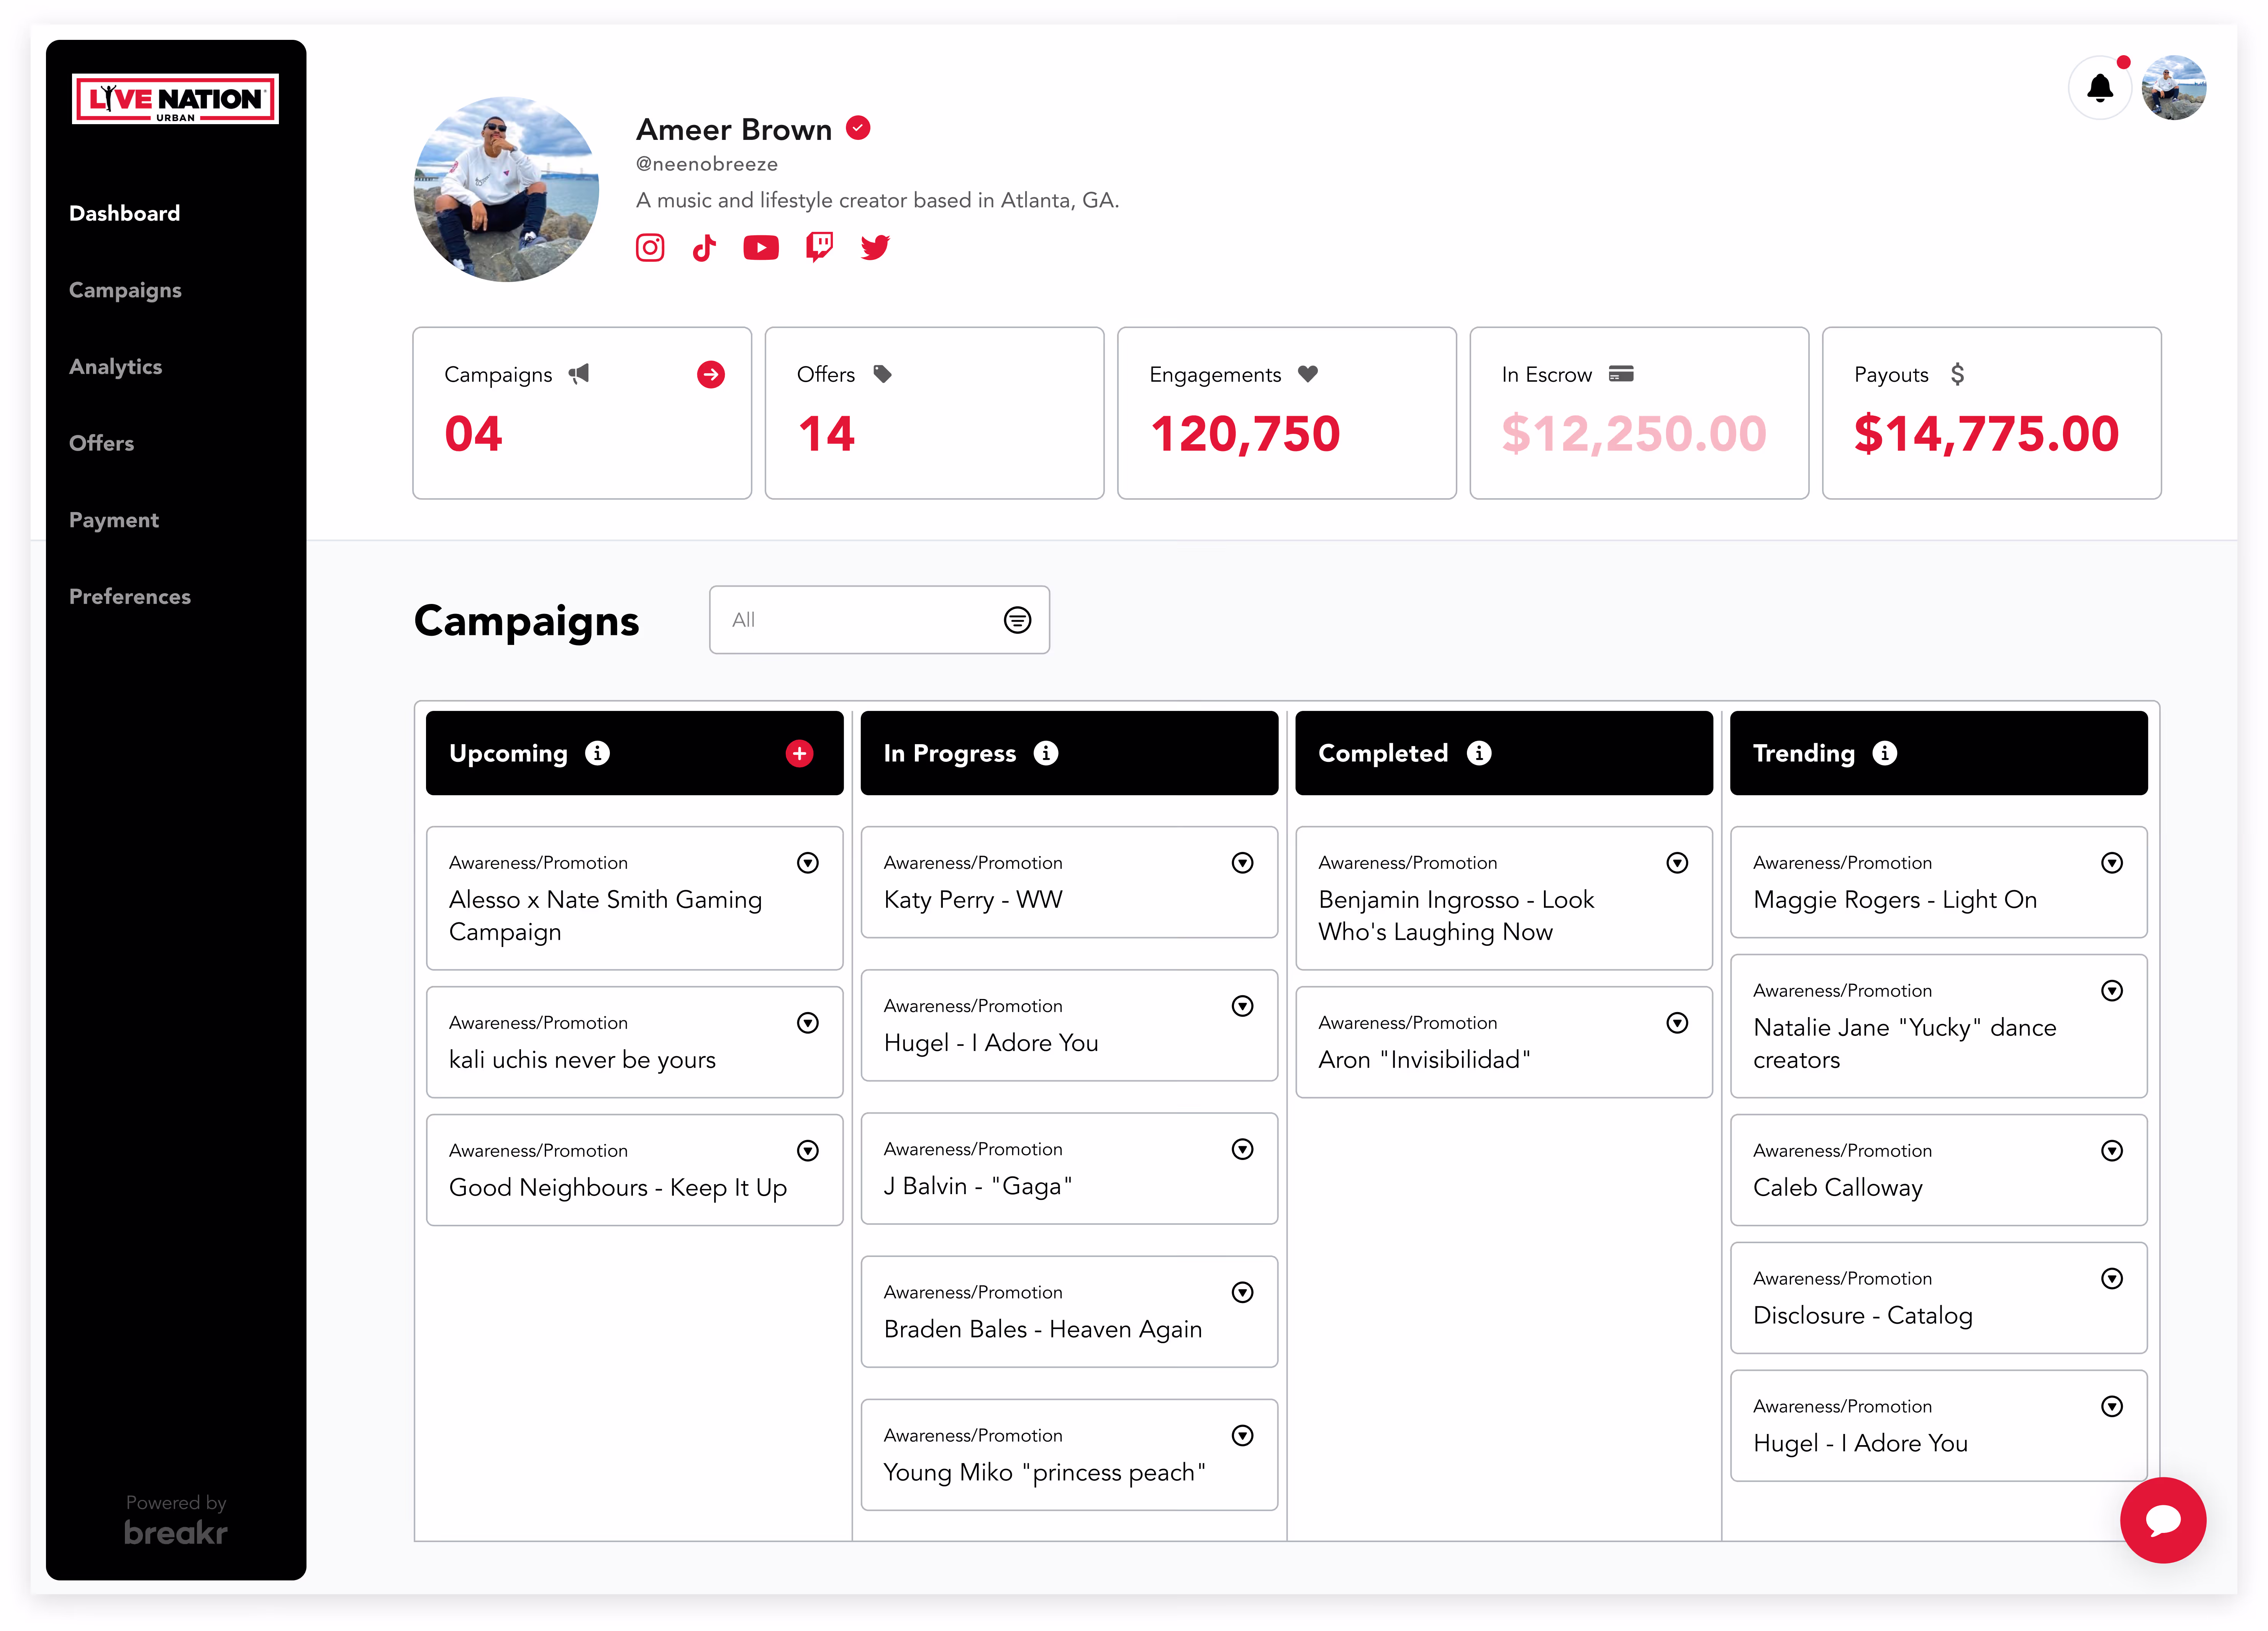Screen dimensions: 2268x1631
Task: Show info for the Trending column
Action: click(1885, 753)
